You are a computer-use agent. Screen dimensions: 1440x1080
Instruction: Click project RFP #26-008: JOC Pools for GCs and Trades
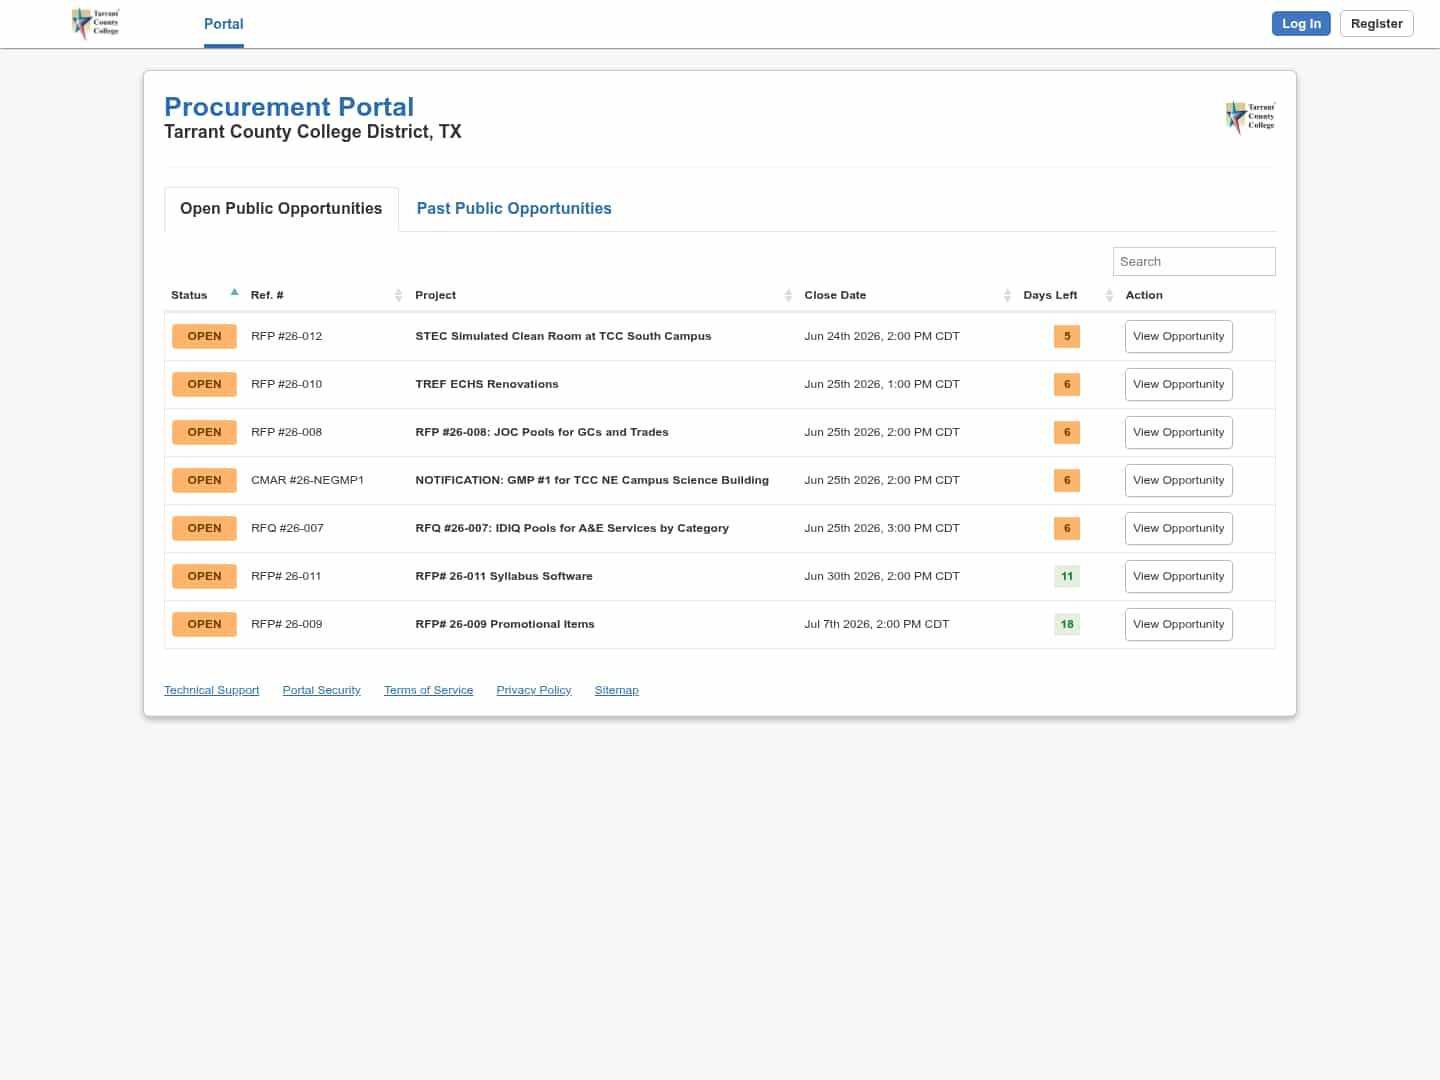click(542, 433)
